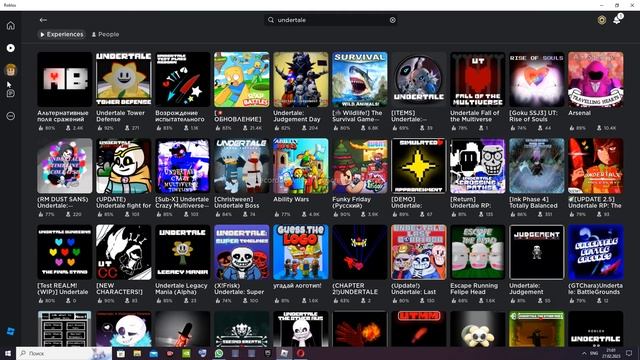Open the Windows notification center
640x360 pixels.
[629, 353]
